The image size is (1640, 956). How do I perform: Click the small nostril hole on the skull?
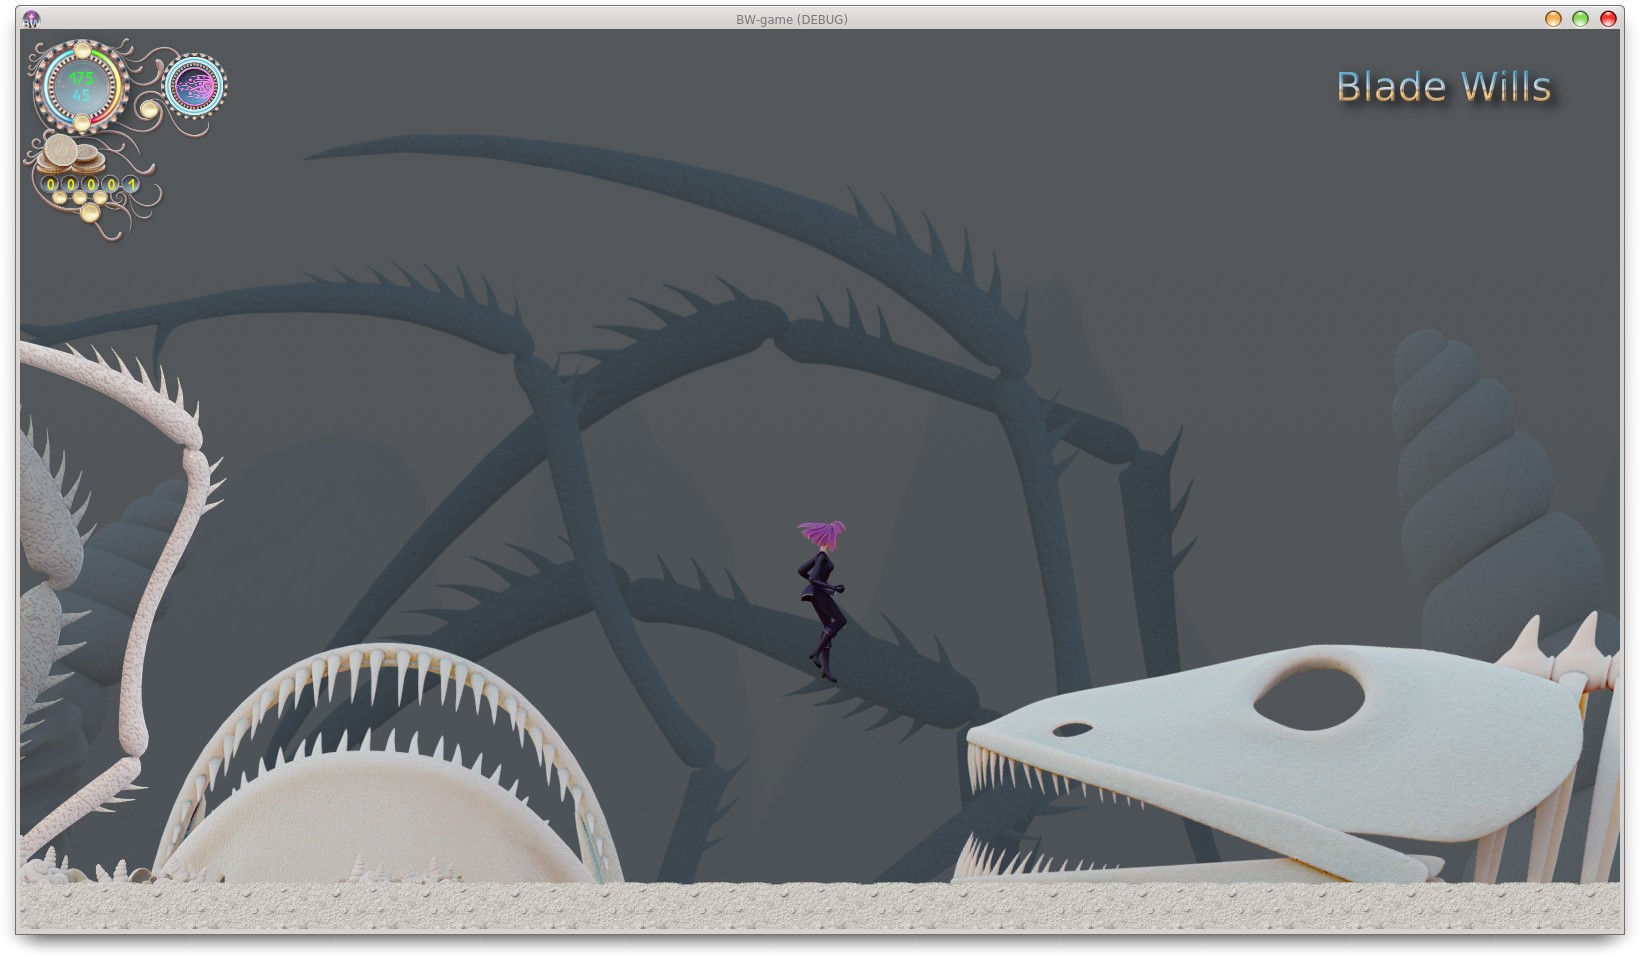pos(1071,730)
